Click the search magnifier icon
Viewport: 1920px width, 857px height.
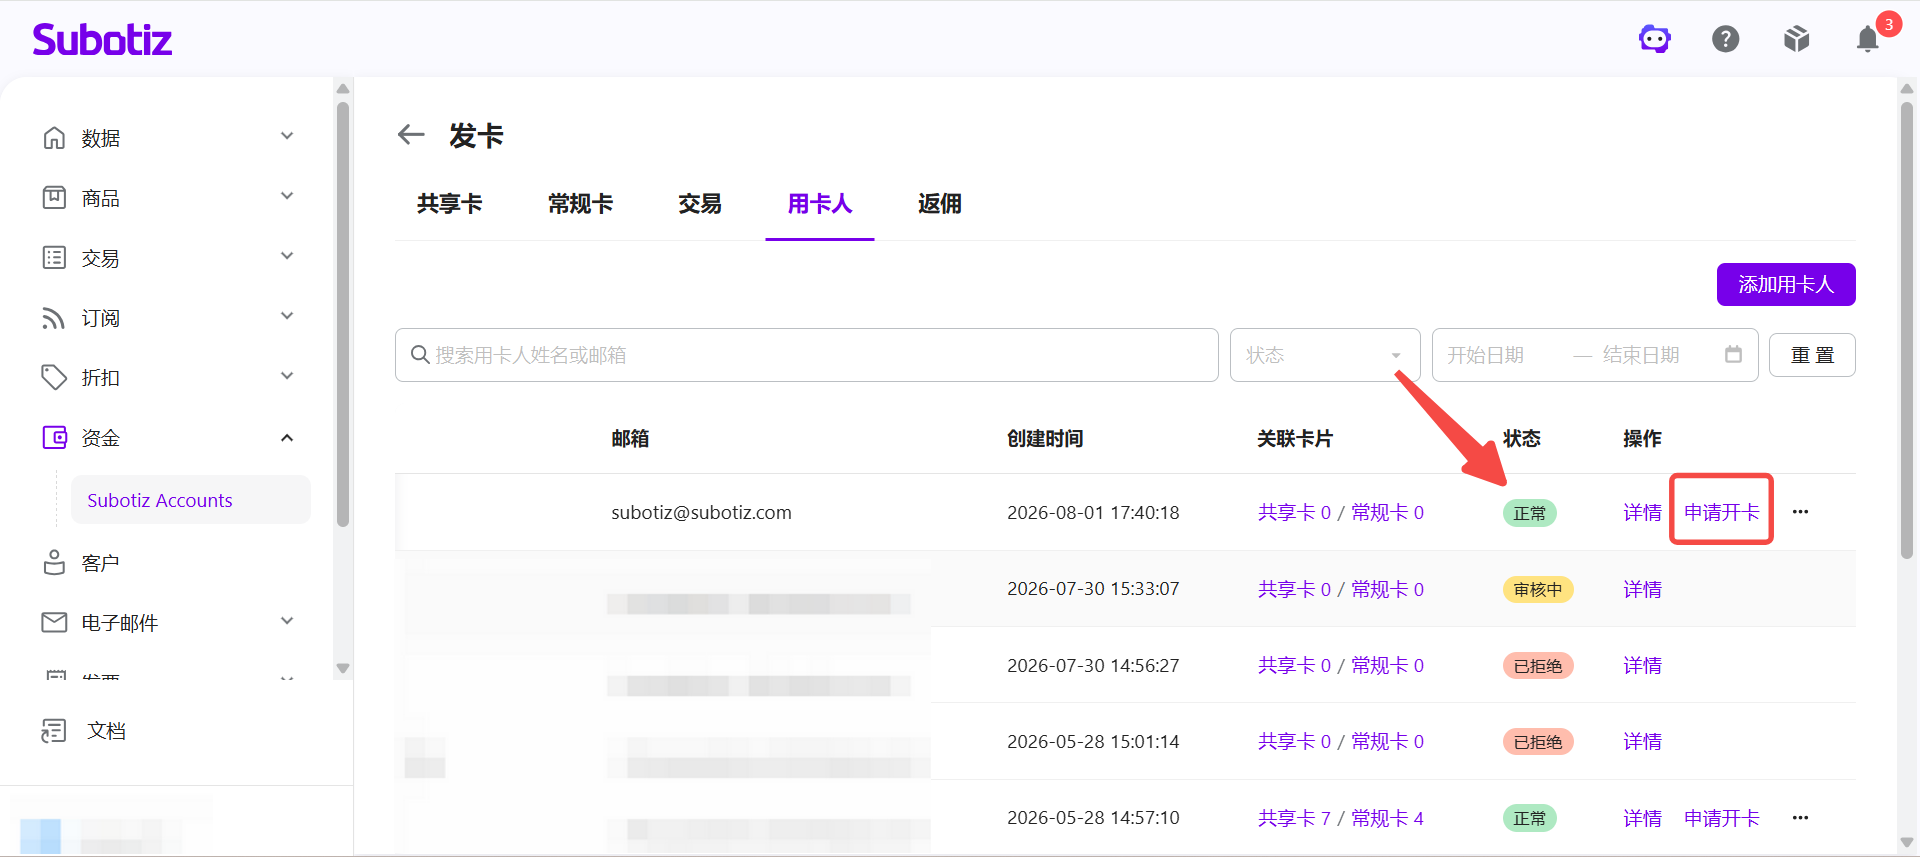pos(420,355)
